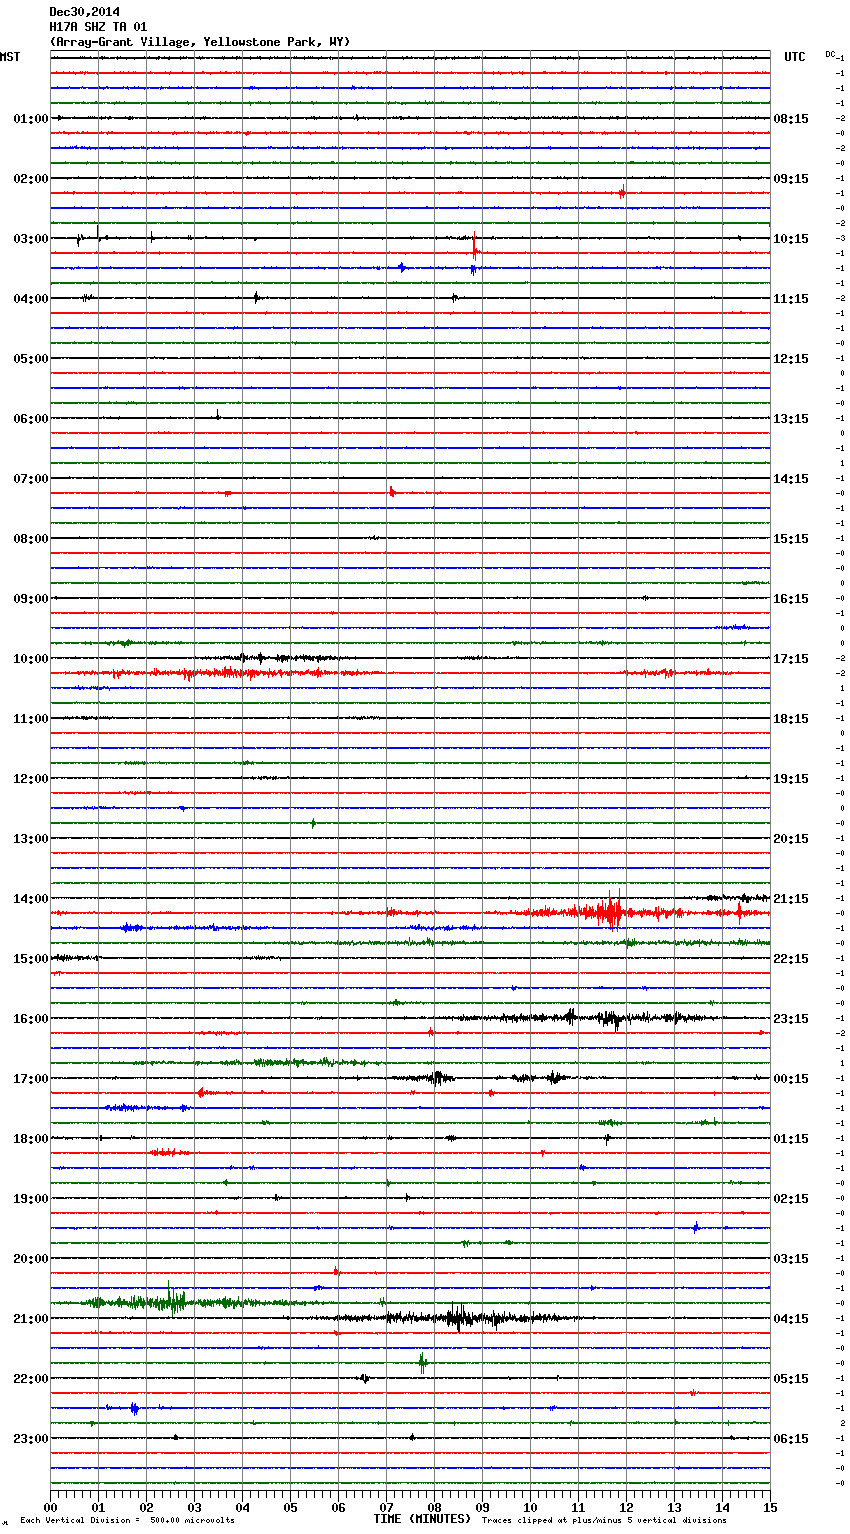850x1534 pixels.
Task: Select the 06:00 MST time label
Action: (x=30, y=419)
